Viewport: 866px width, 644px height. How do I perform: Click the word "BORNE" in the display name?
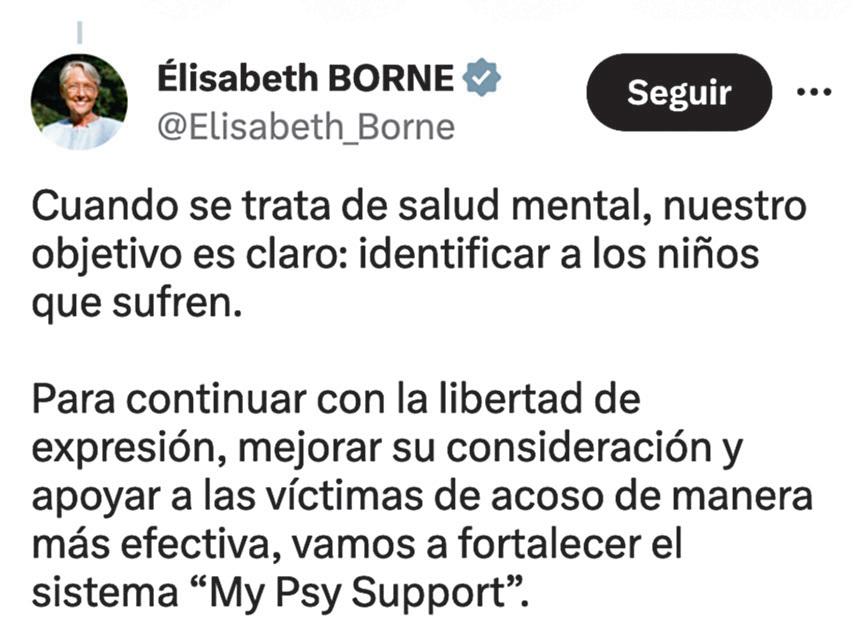[391, 78]
